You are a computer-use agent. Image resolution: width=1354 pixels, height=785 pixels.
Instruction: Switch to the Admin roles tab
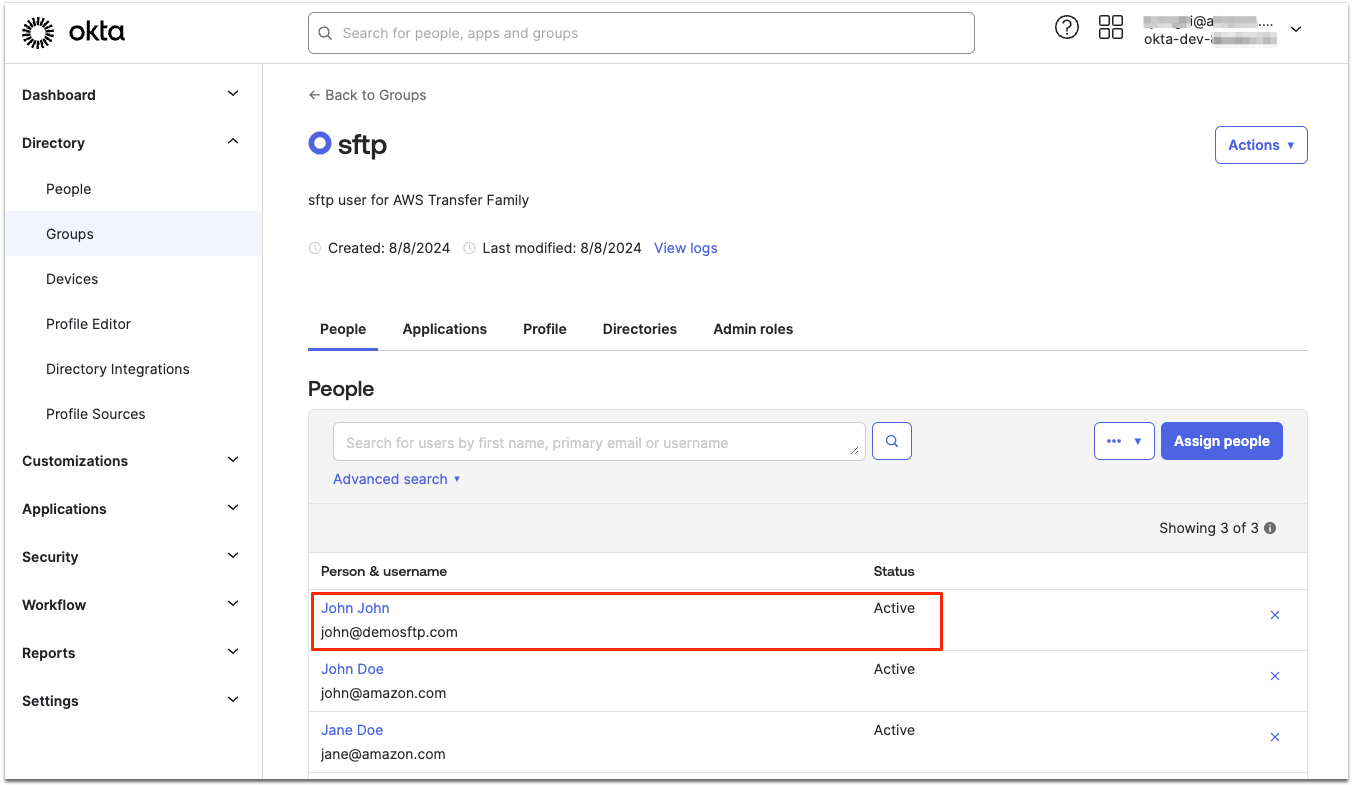[753, 329]
